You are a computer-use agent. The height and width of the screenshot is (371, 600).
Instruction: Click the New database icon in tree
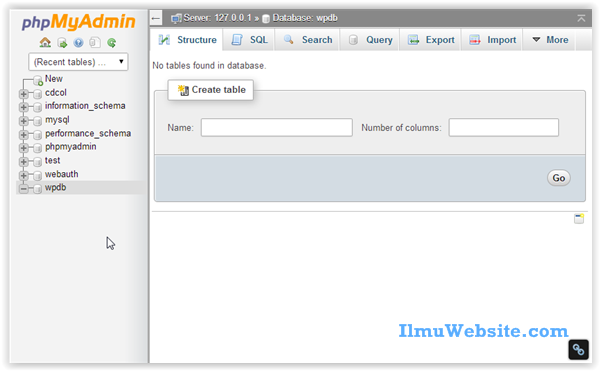[x=38, y=80]
